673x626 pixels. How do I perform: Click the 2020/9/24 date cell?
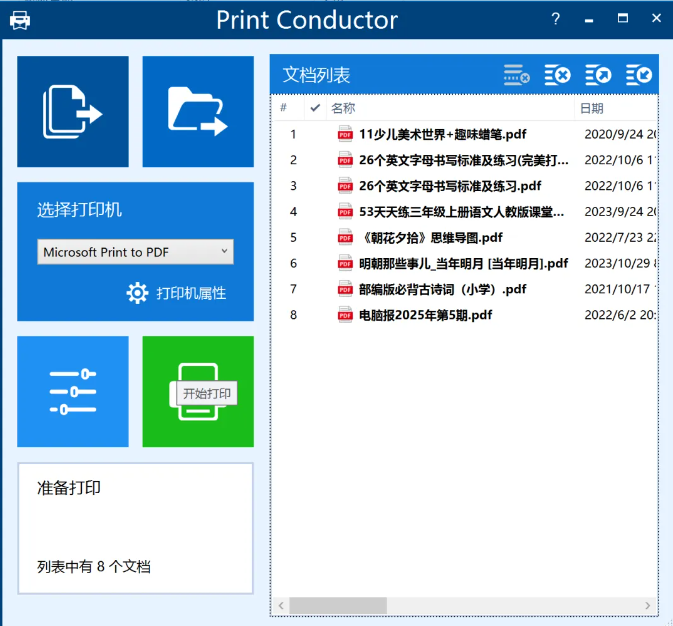(620, 134)
